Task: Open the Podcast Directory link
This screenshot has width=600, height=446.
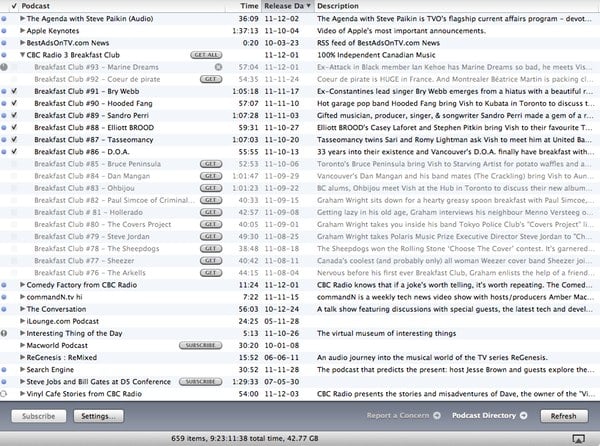Action: point(484,415)
